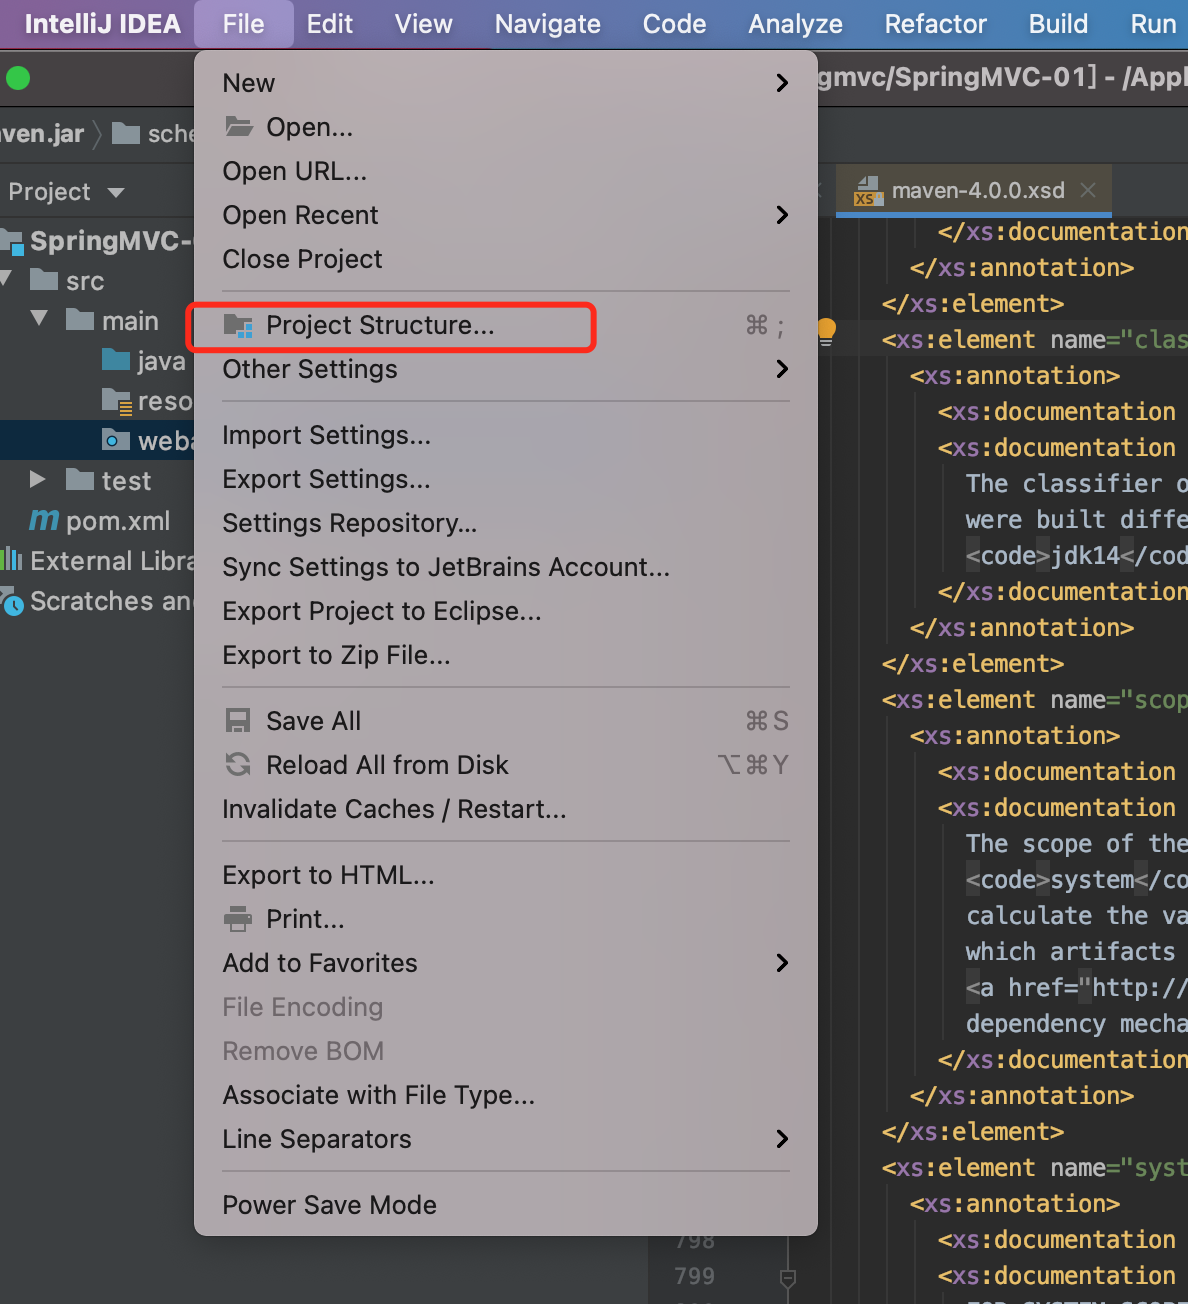Expand the Add to Favorites submenu arrow
Screen dimensions: 1188x1304
783,963
